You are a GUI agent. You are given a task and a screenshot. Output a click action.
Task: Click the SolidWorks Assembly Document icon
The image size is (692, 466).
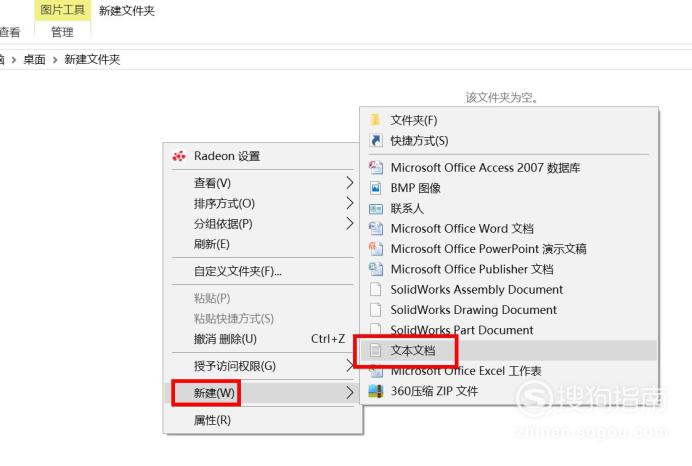(x=376, y=289)
